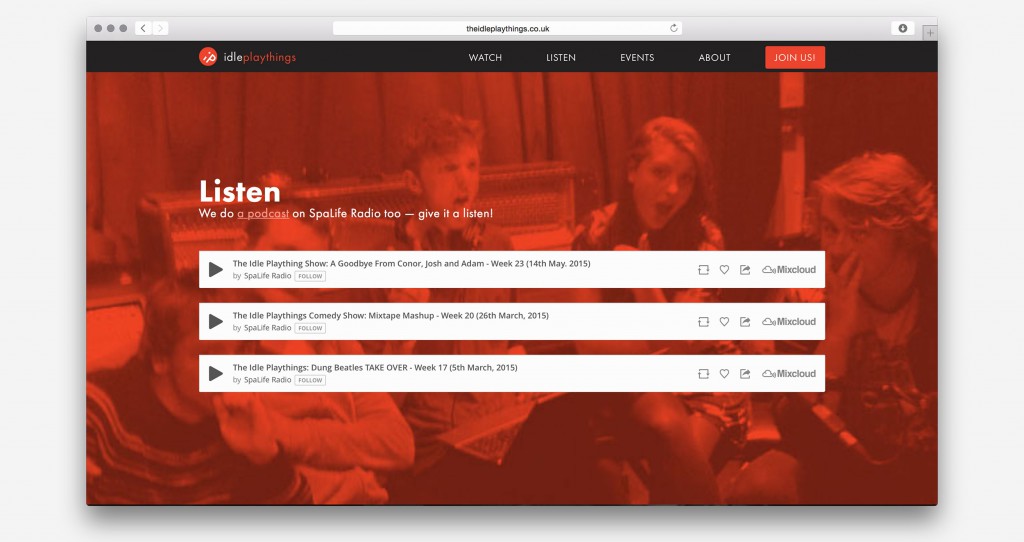Follow SpaLife Radio on Week 20 player
The image size is (1024, 542).
pyautogui.click(x=310, y=328)
